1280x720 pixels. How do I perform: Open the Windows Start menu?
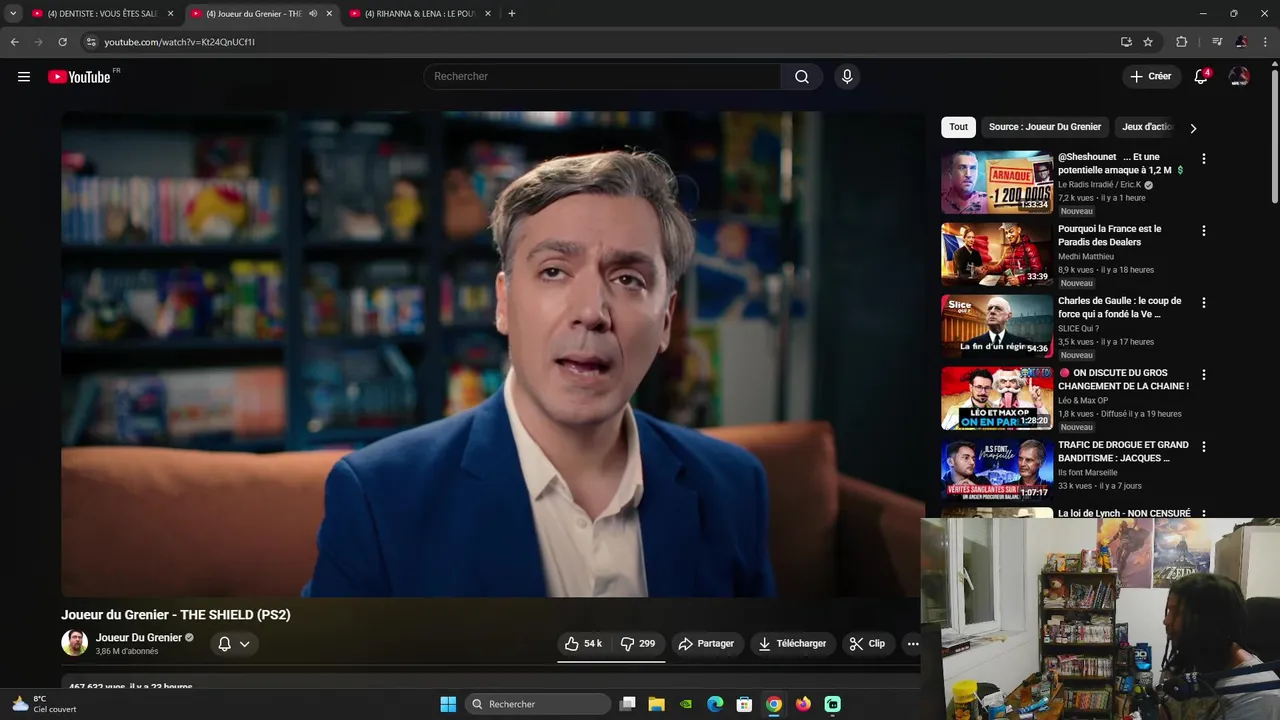448,704
